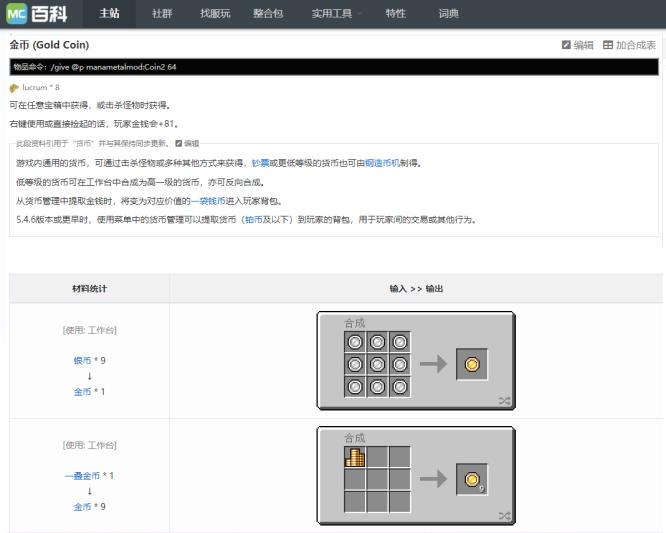The height and width of the screenshot is (533, 666).
Task: Click bottom-right silver coin in first recipe
Action: pos(400,387)
